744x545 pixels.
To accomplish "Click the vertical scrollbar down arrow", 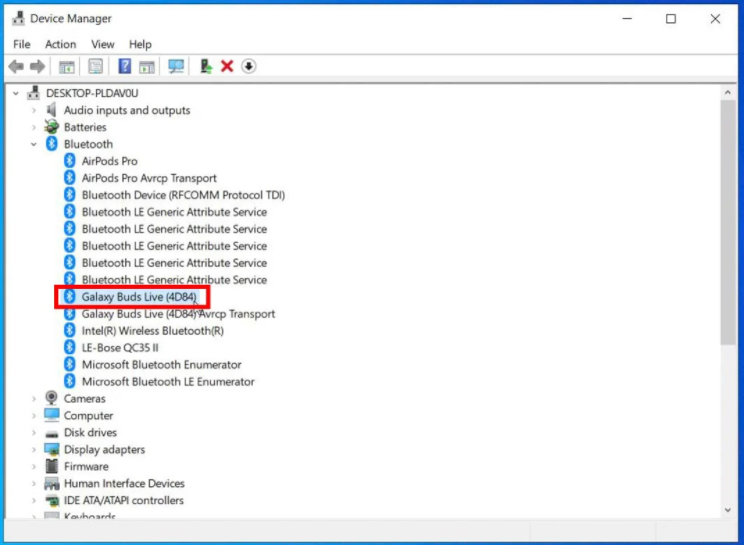I will pyautogui.click(x=728, y=510).
